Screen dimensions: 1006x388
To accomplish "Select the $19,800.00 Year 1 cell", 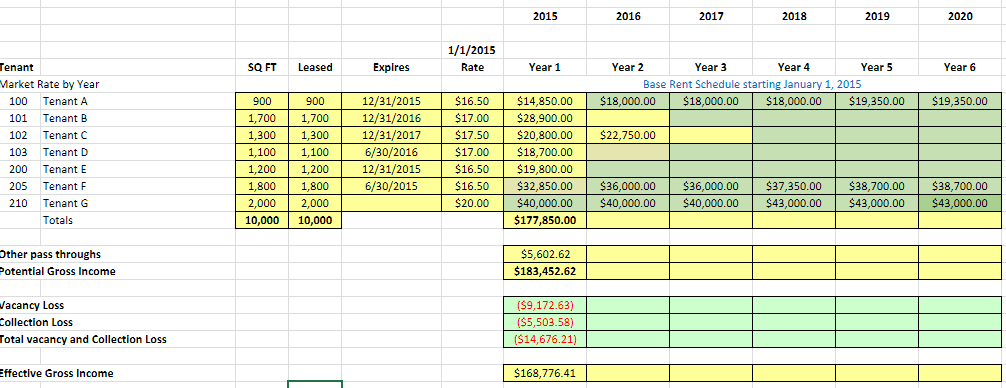I will point(545,169).
